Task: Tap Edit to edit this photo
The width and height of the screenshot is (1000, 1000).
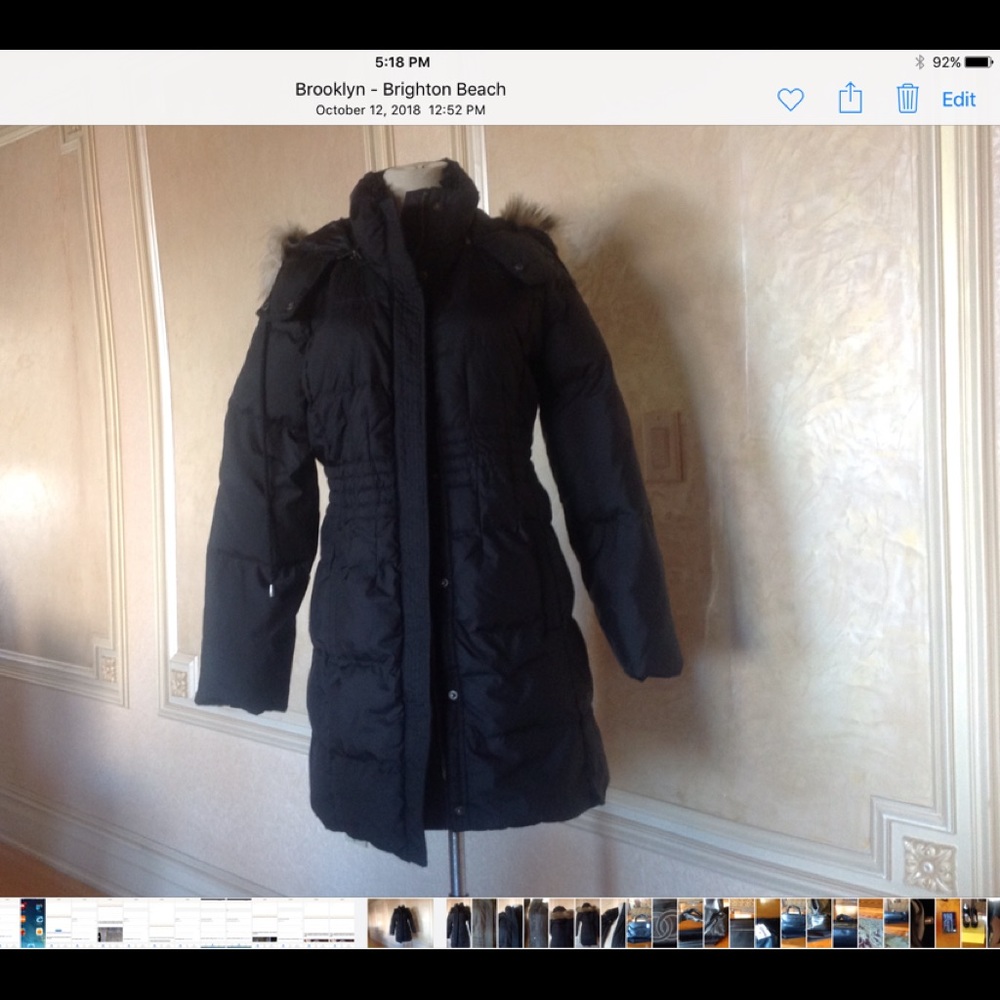Action: click(958, 99)
